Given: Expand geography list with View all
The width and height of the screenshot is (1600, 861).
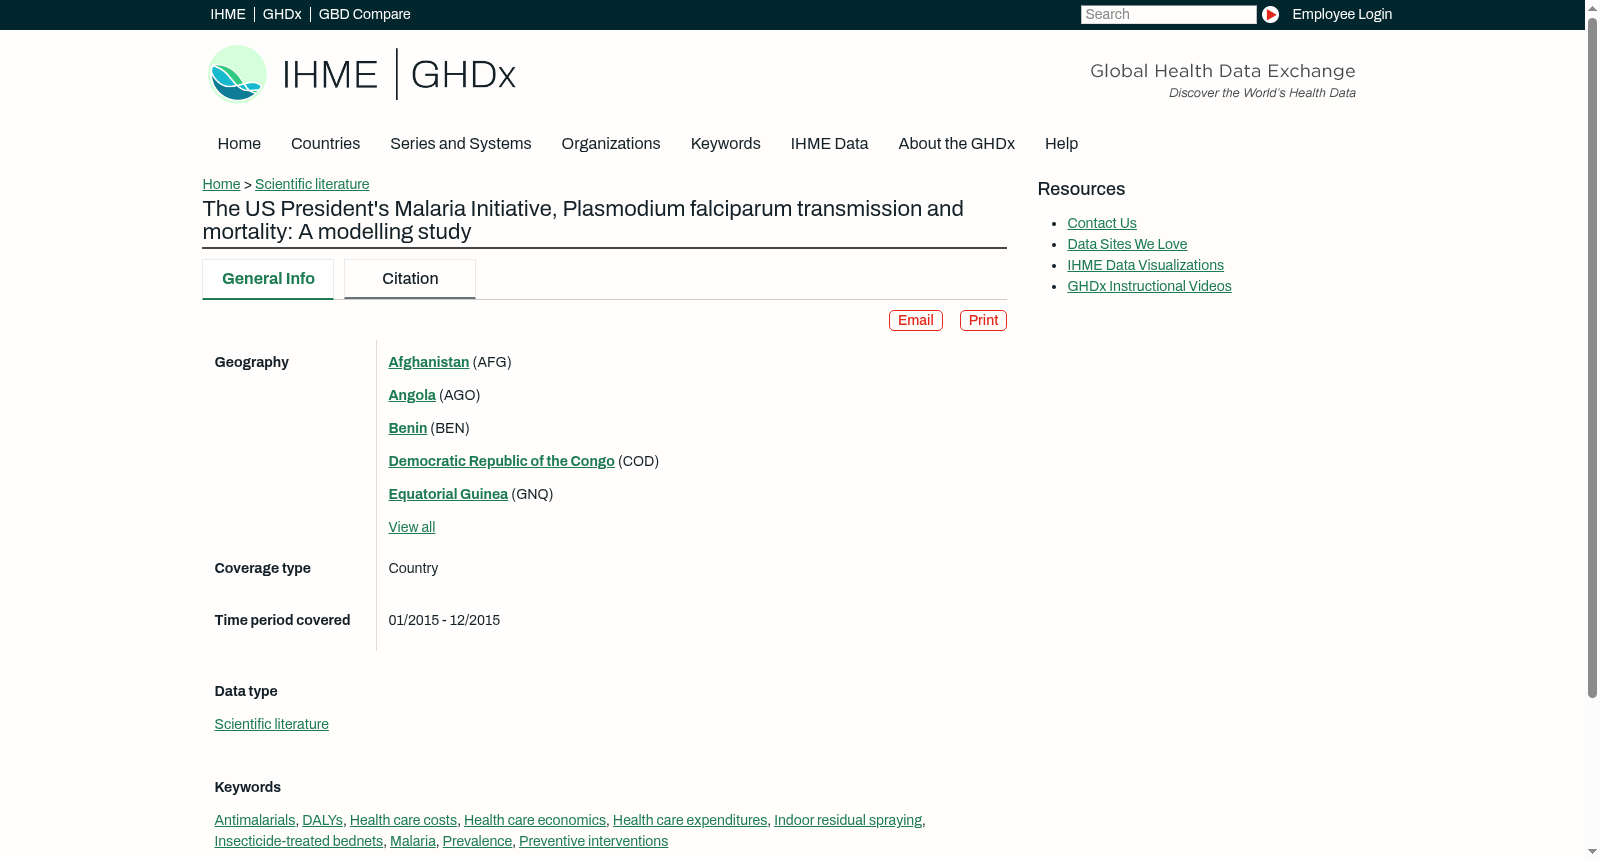Looking at the screenshot, I should 412,527.
